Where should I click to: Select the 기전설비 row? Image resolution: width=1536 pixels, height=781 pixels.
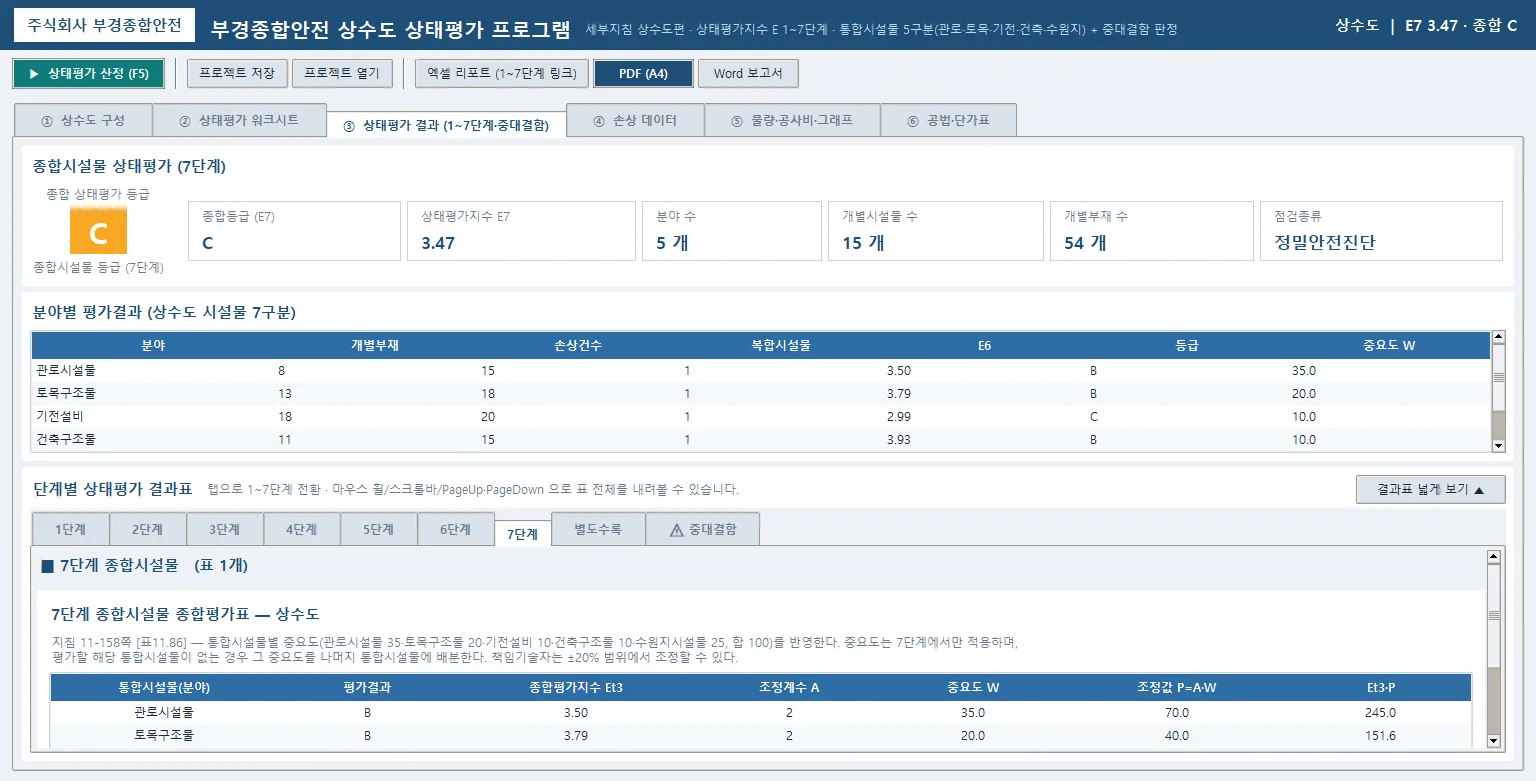[761, 416]
